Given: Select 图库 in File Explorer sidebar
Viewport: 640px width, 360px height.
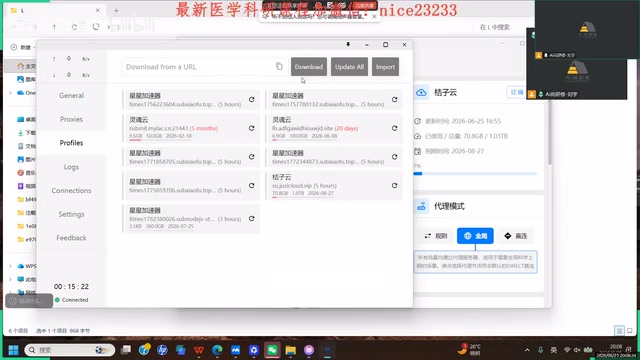Looking at the screenshot, I should pyautogui.click(x=27, y=79).
